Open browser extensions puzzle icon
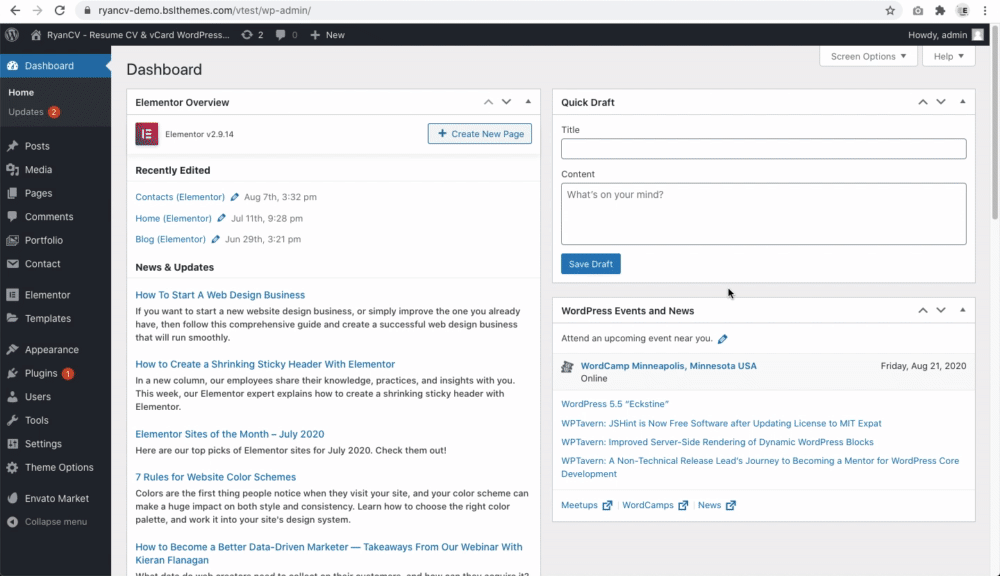Screen dimensions: 1000x576 (939, 10)
